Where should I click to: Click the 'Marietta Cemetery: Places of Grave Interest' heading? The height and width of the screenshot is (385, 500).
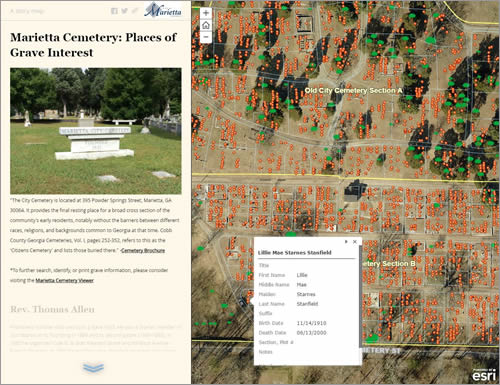[x=93, y=45]
